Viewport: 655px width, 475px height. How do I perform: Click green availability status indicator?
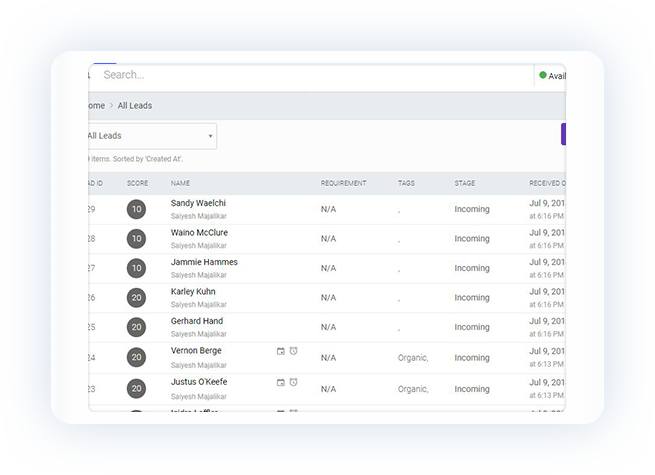(543, 75)
